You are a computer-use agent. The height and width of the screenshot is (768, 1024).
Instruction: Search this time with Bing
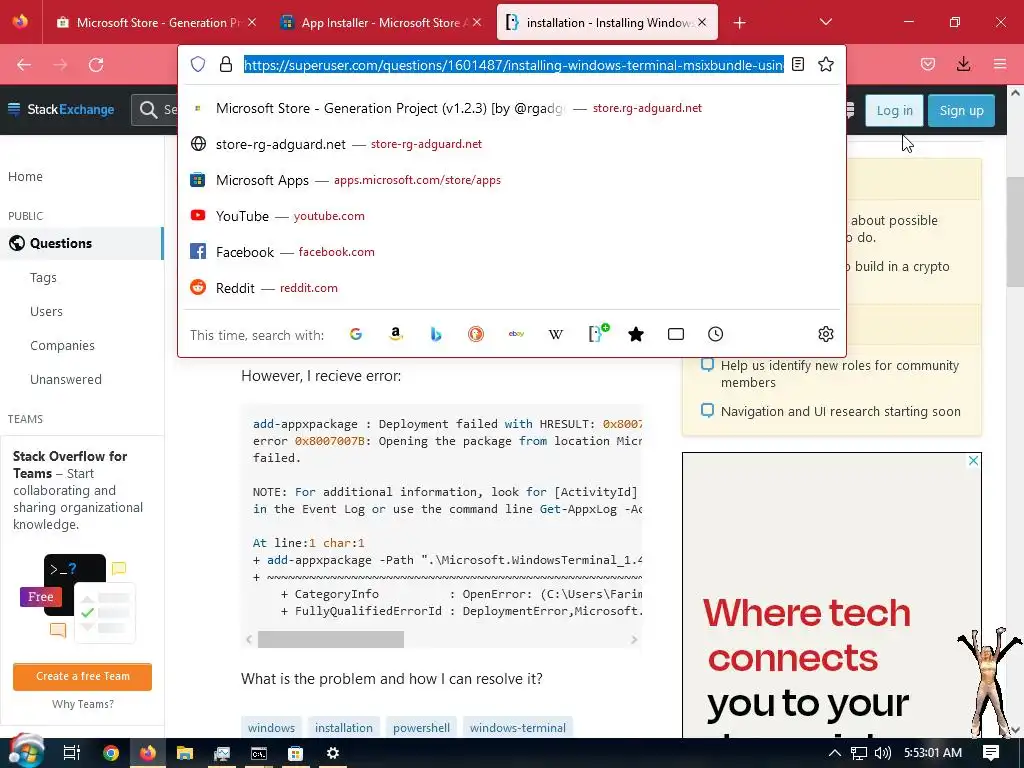[436, 334]
